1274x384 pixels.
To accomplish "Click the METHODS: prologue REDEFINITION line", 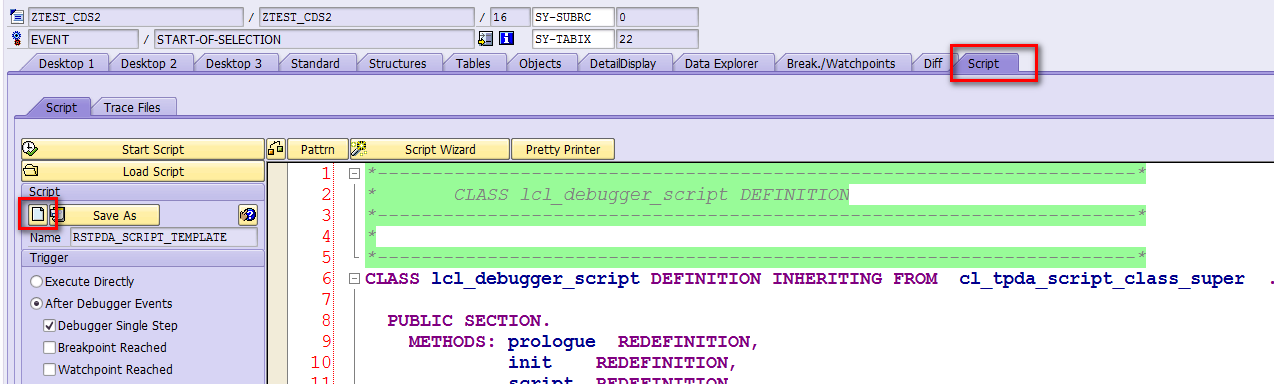I will point(583,342).
